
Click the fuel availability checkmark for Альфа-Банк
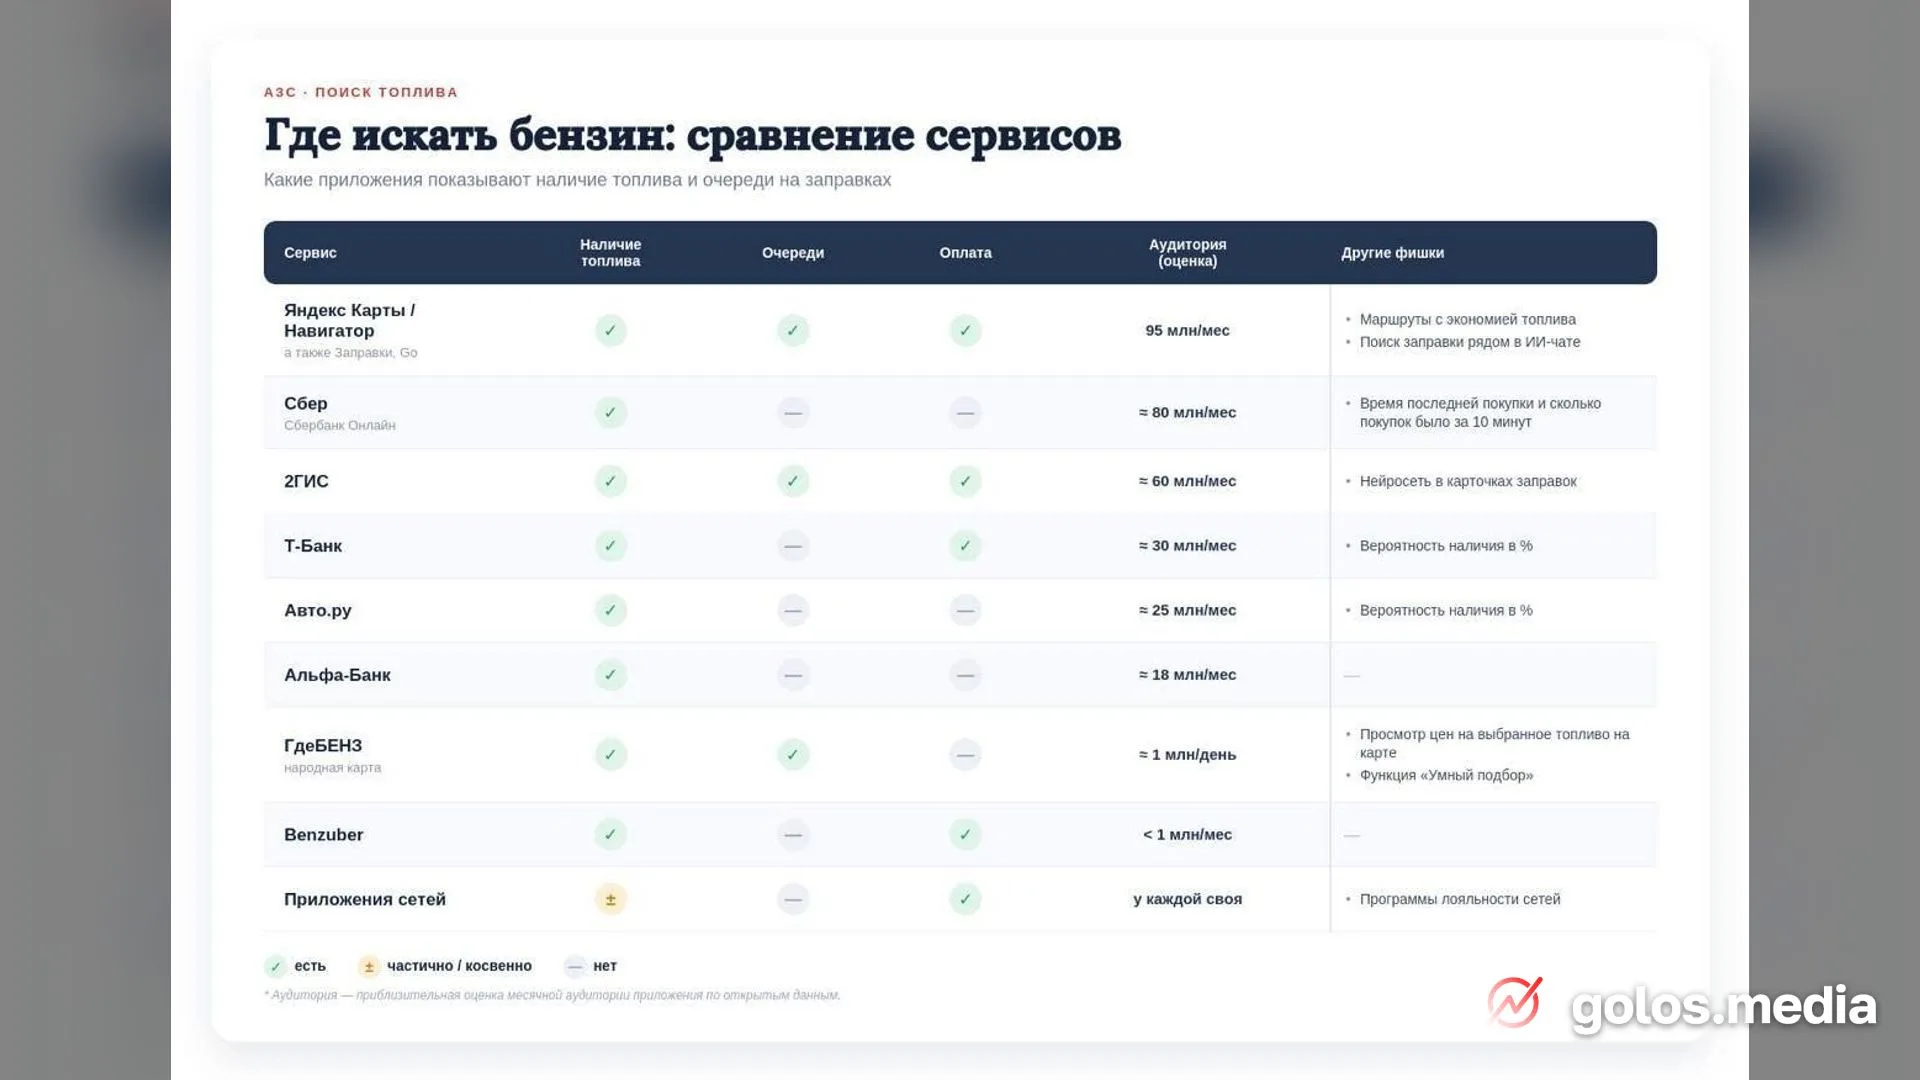(610, 675)
